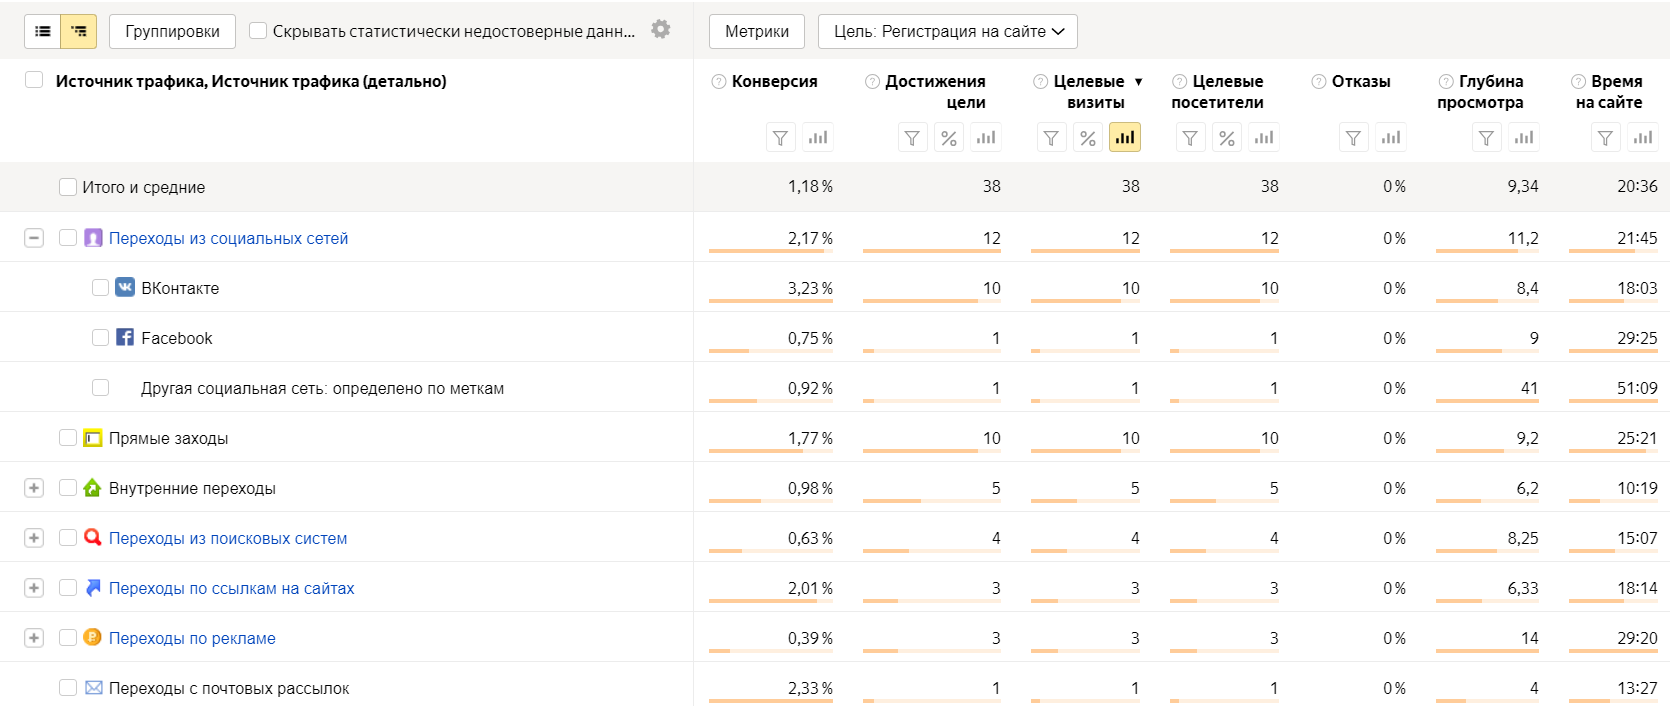1670x706 pixels.
Task: Enable hiding statistically unreliable data checkbox
Action: click(x=258, y=31)
